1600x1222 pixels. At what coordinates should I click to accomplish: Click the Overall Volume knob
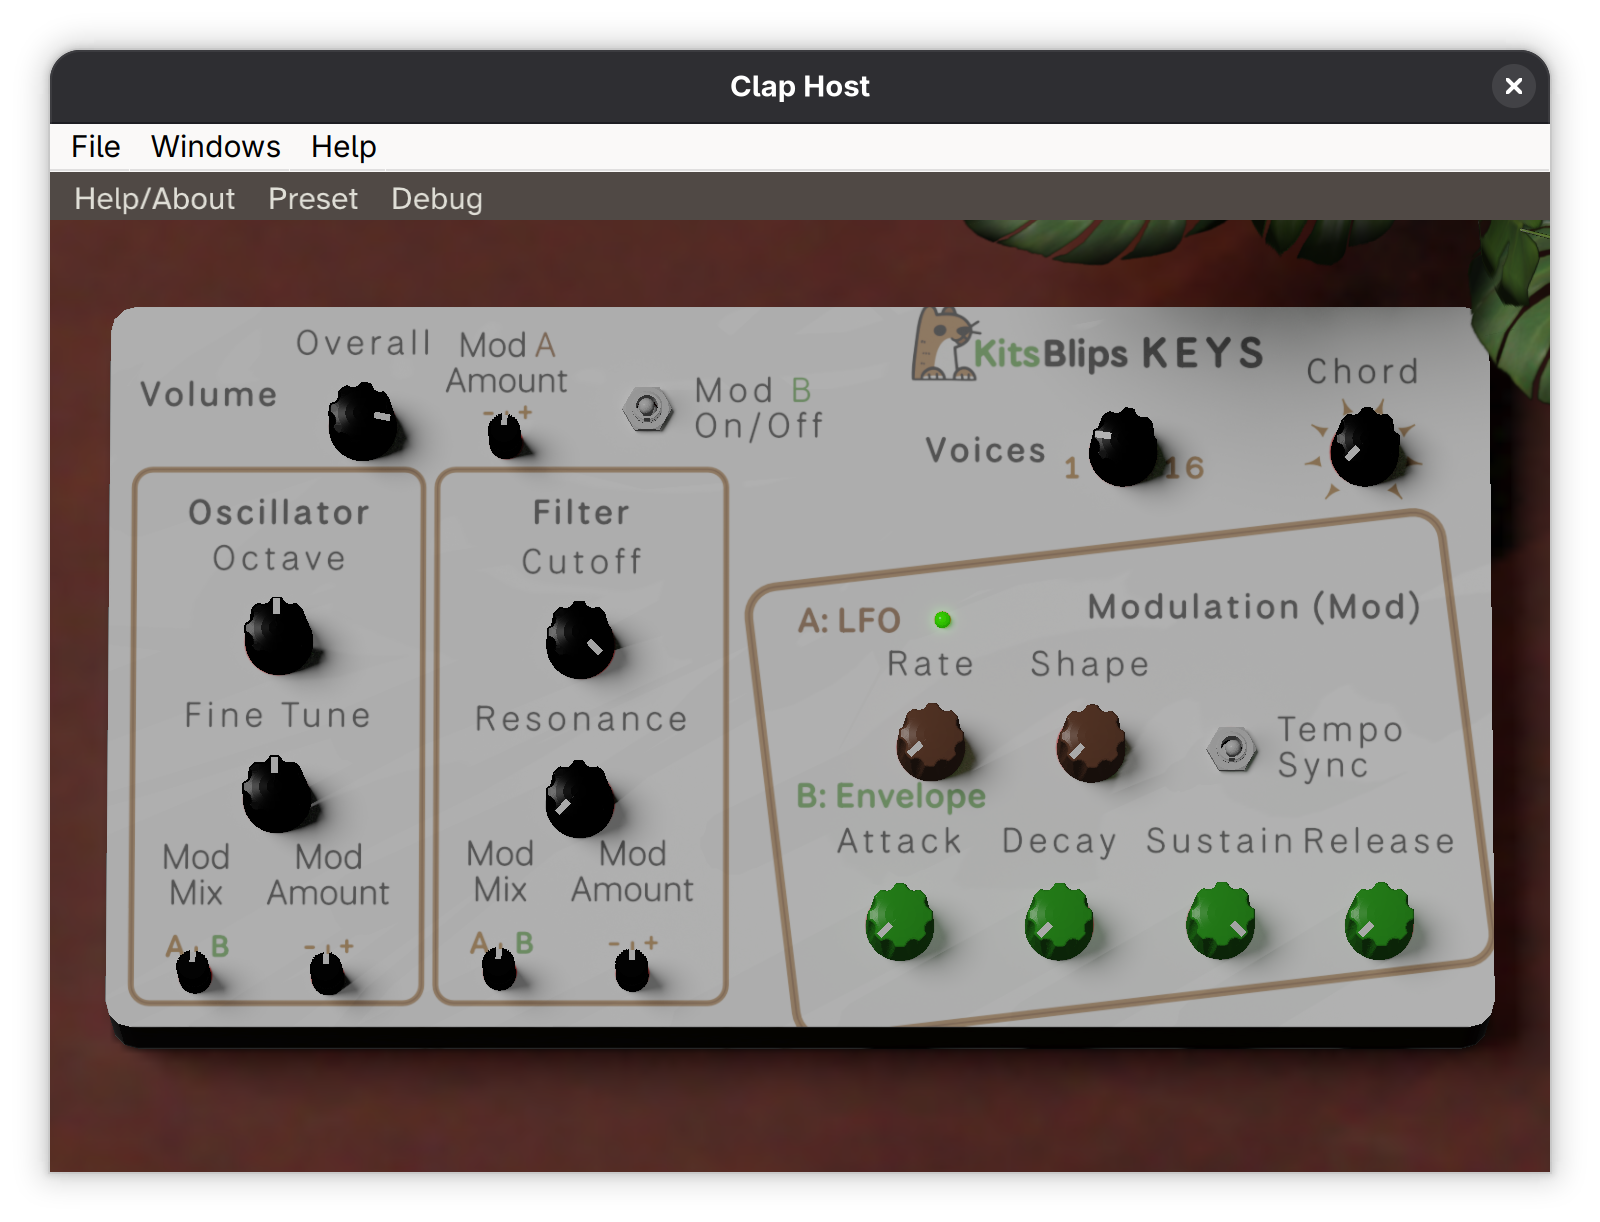[x=363, y=421]
